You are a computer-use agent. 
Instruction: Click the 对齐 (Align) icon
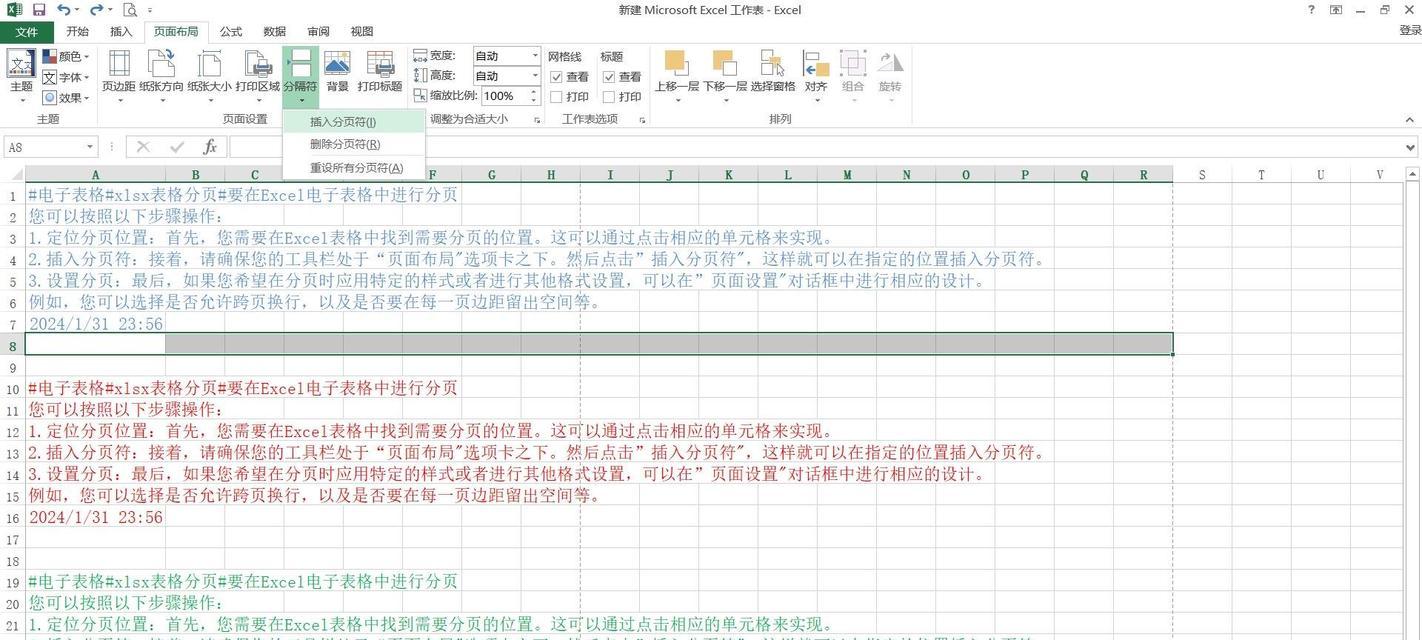[x=816, y=65]
